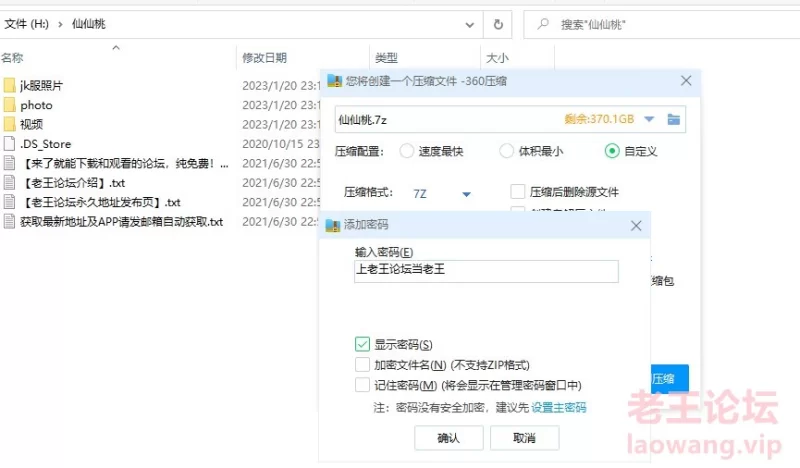Select 获取最新地址及APP请发邮箱自动获取.txt file name
The image size is (800, 468).
click(x=121, y=221)
